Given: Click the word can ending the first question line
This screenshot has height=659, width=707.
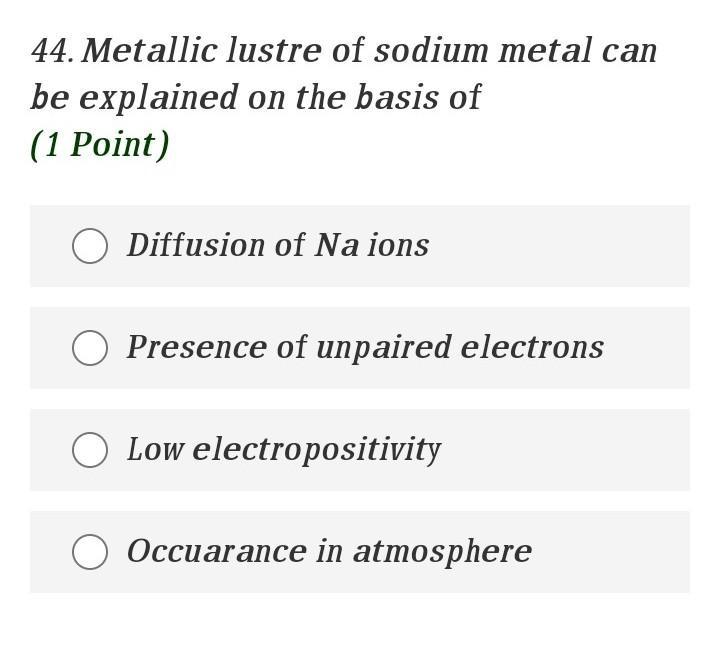Looking at the screenshot, I should (629, 51).
